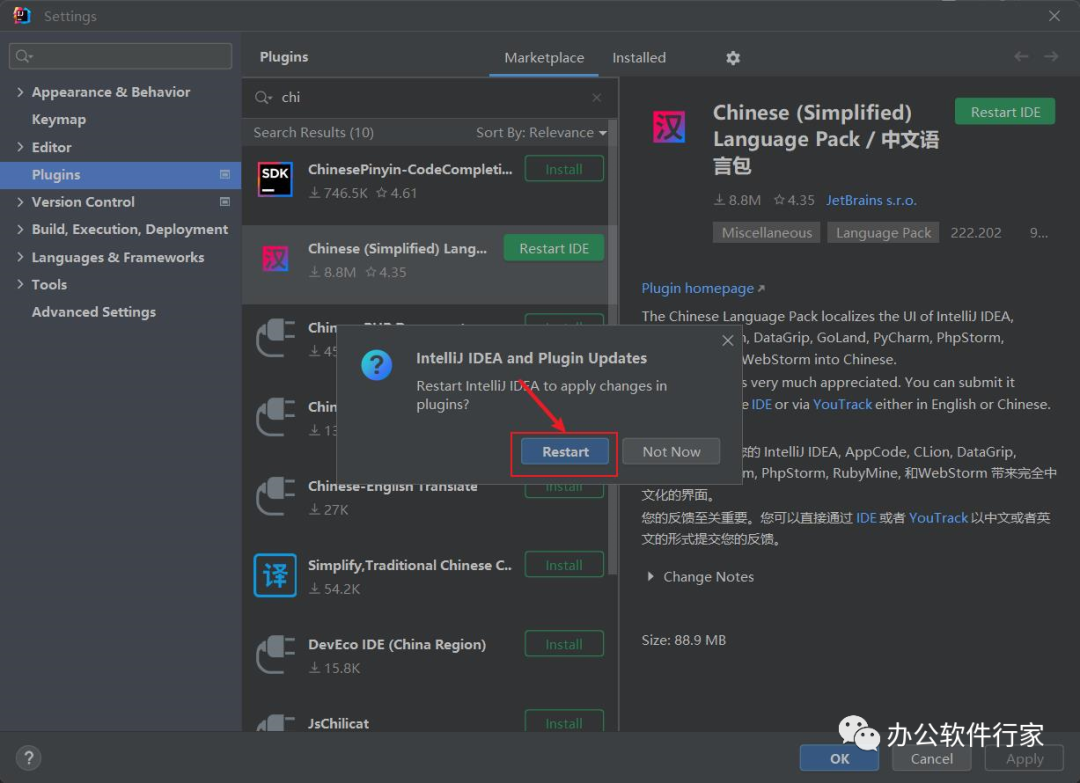This screenshot has height=783, width=1080.
Task: Select Keymap in the settings tree
Action: point(59,119)
